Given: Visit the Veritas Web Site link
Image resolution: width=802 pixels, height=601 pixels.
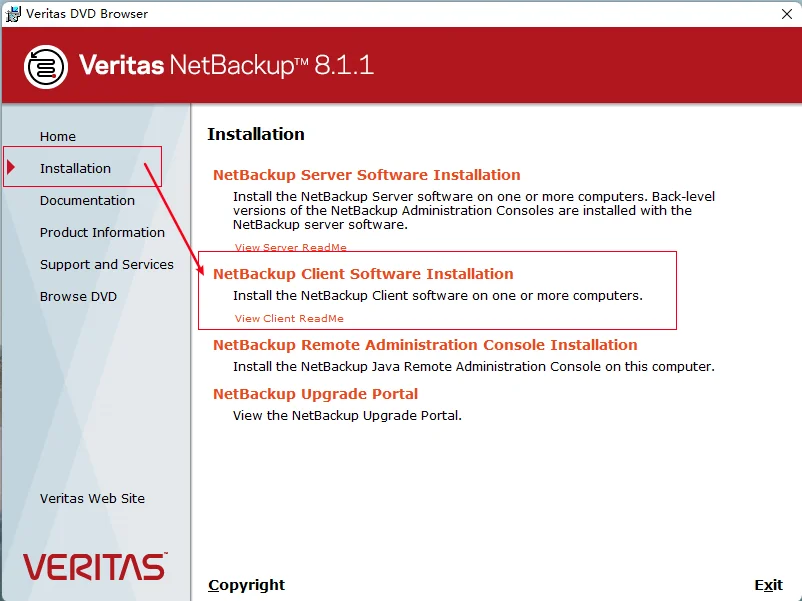Looking at the screenshot, I should [x=93, y=498].
